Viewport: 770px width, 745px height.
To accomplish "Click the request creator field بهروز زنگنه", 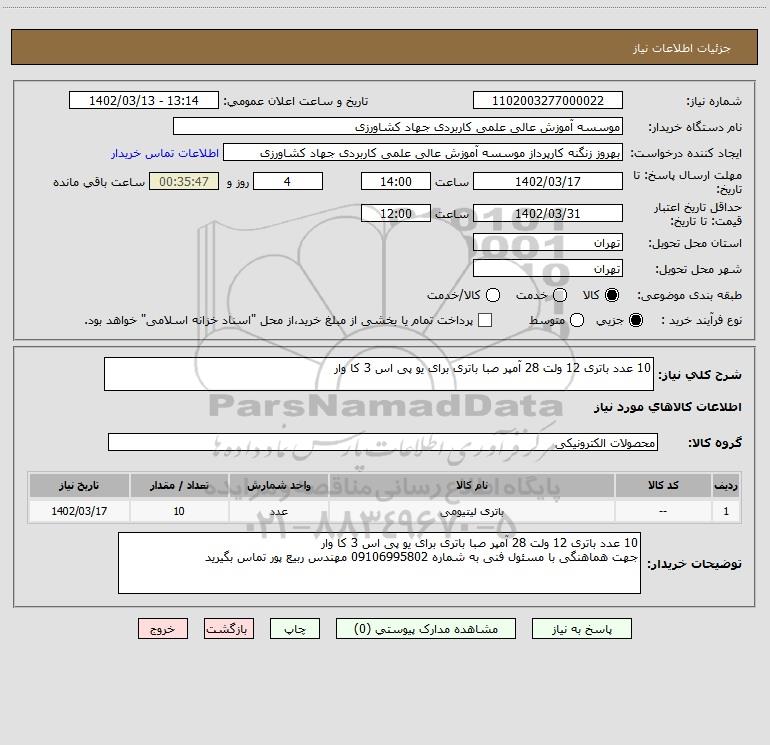I will pyautogui.click(x=423, y=152).
